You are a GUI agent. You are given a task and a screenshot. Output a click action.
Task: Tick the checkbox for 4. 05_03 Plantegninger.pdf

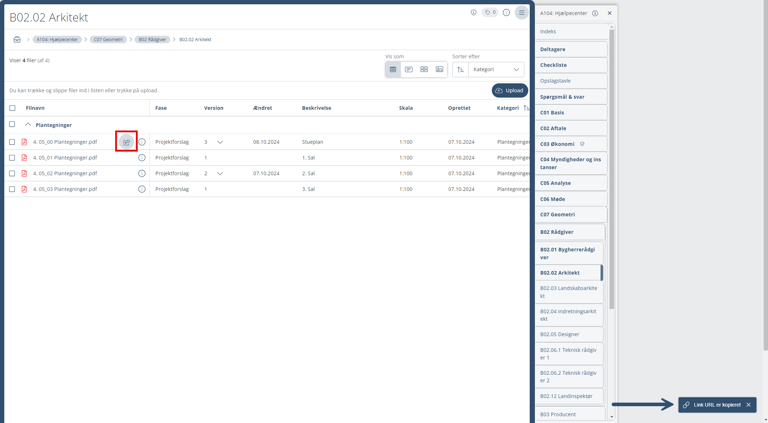click(12, 189)
